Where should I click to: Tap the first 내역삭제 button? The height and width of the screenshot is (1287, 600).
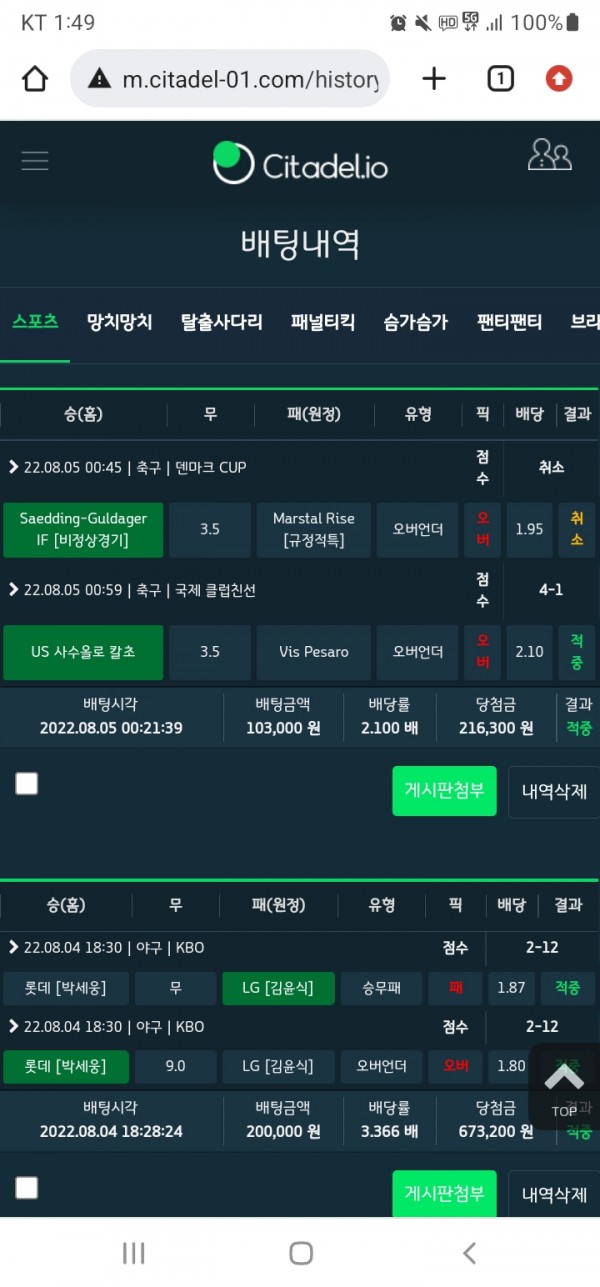point(554,791)
